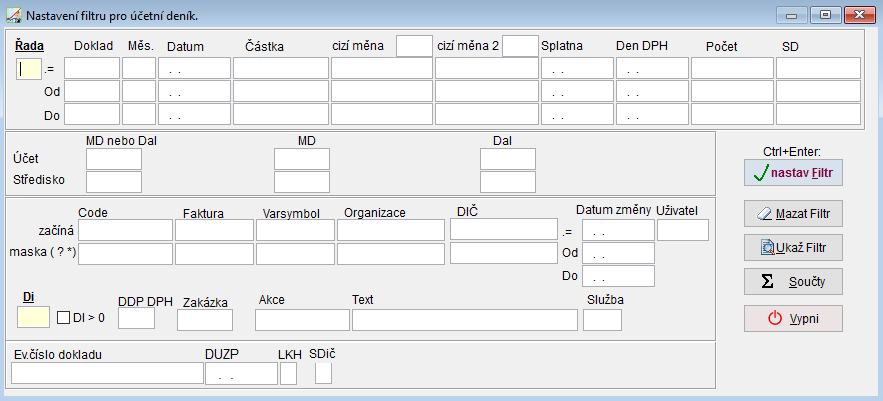The image size is (883, 401).
Task: Click the Mazat Filtr eraser button
Action: click(794, 213)
